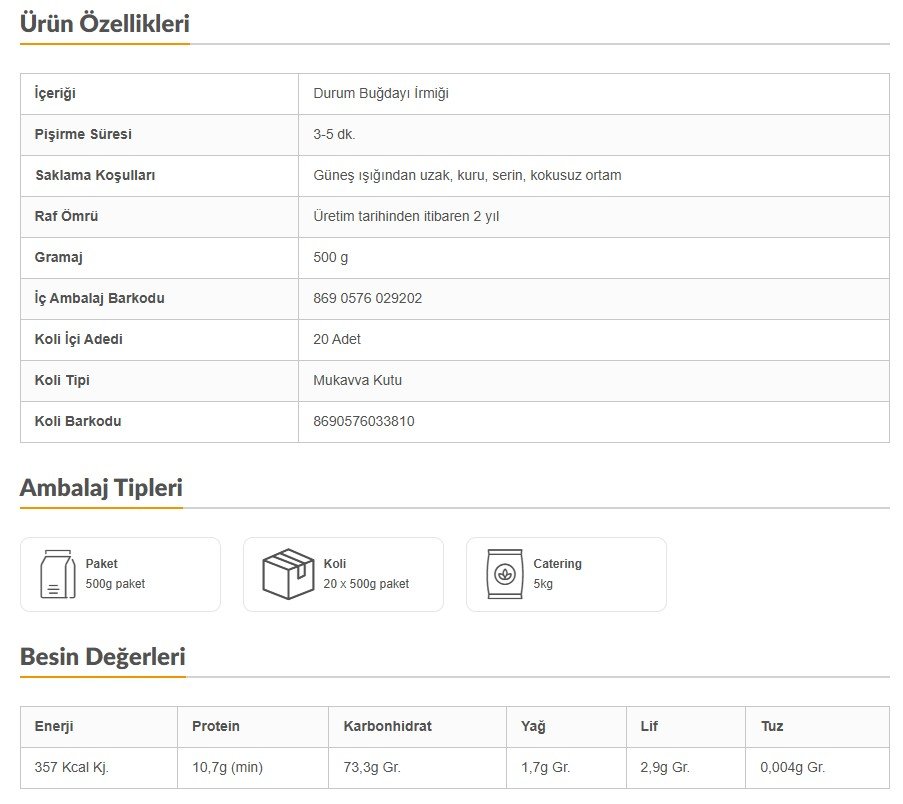Click the Mukavva Kutu box type value
This screenshot has height=804, width=903.
[x=357, y=380]
